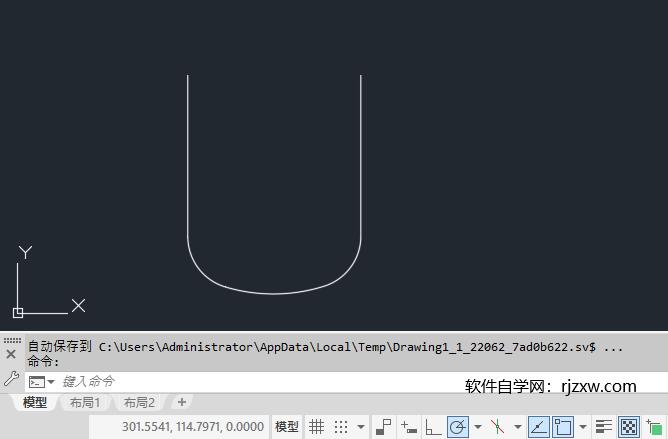This screenshot has width=668, height=439.
Task: Add new layout with plus tab
Action: click(x=182, y=402)
